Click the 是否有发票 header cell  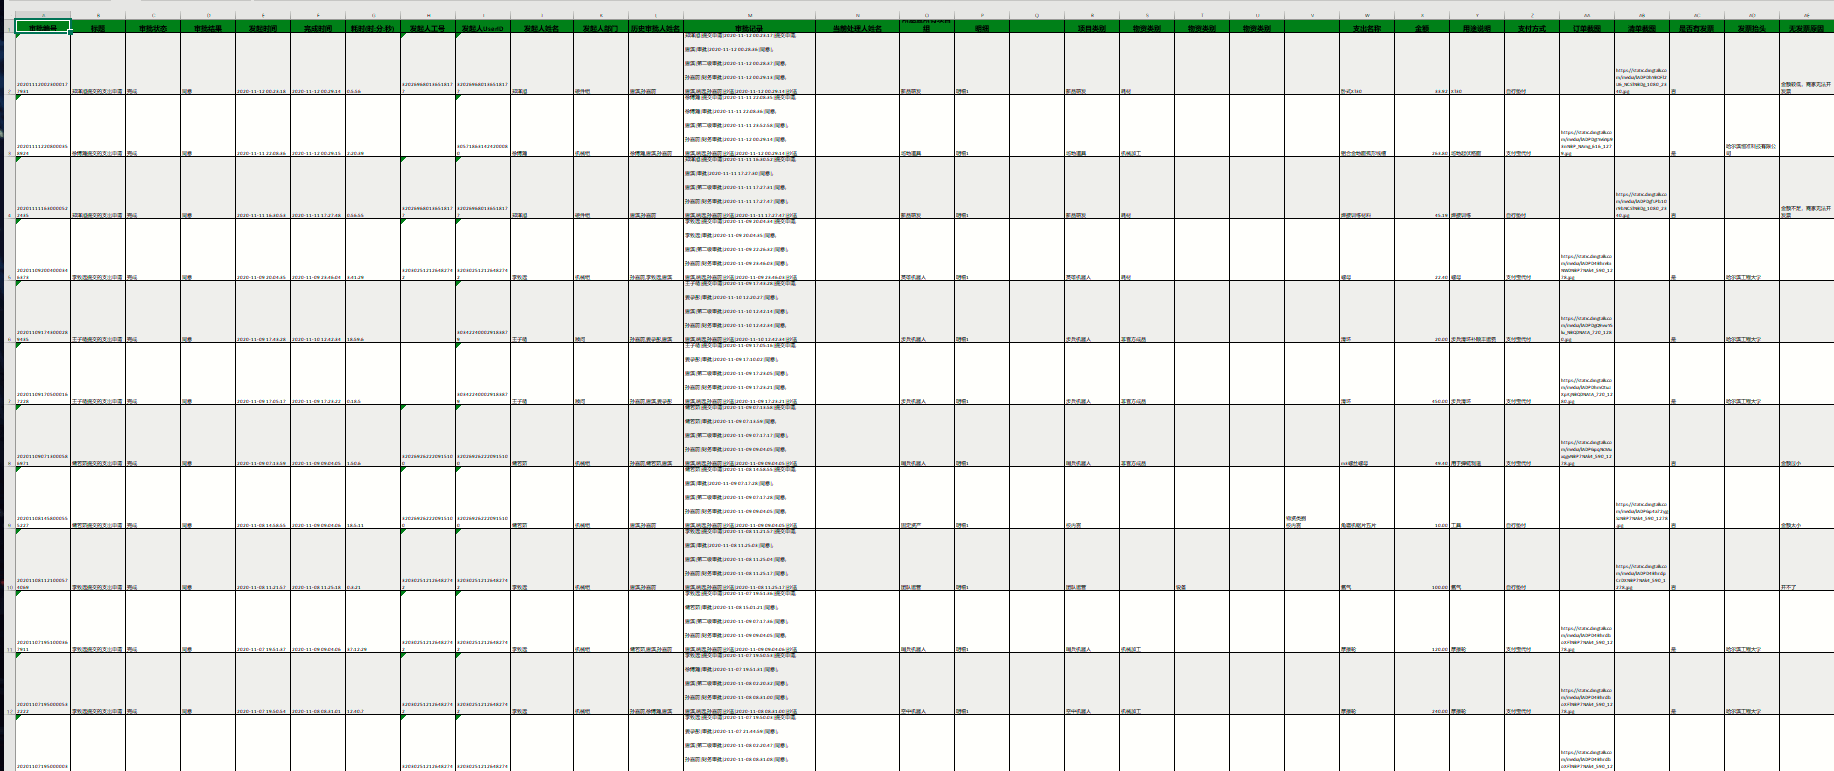[x=1697, y=28]
